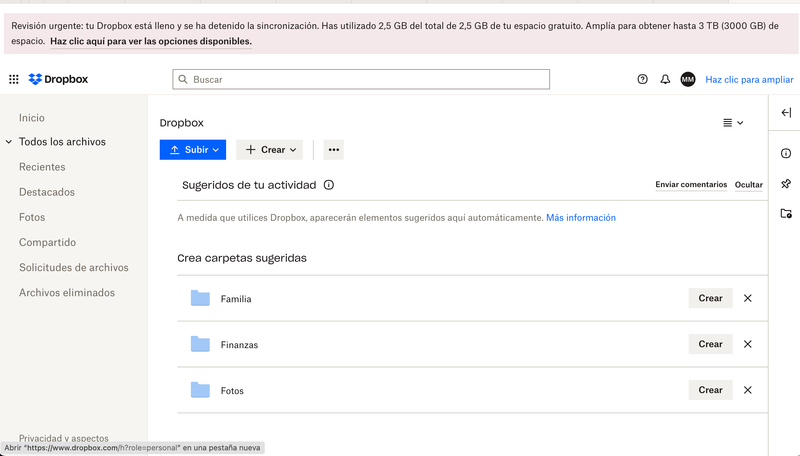
Task: Create the Familia folder
Action: point(710,298)
